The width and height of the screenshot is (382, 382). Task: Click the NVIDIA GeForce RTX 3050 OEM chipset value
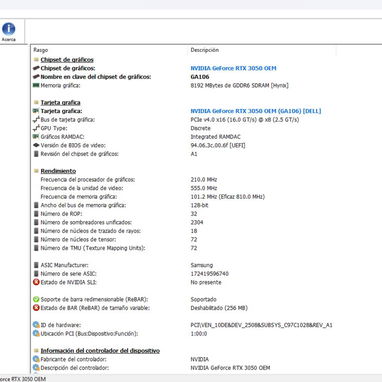[x=233, y=68]
